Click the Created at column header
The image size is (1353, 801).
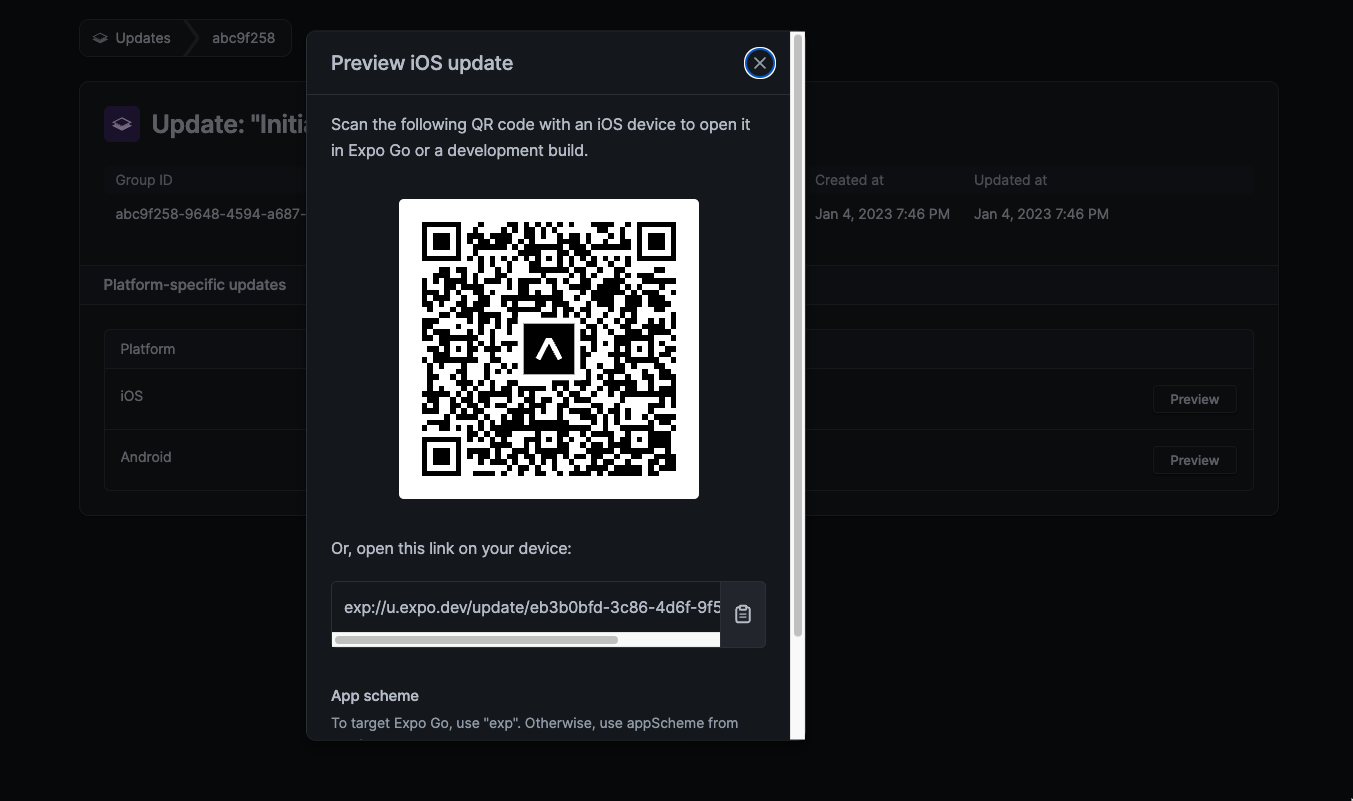tap(849, 180)
